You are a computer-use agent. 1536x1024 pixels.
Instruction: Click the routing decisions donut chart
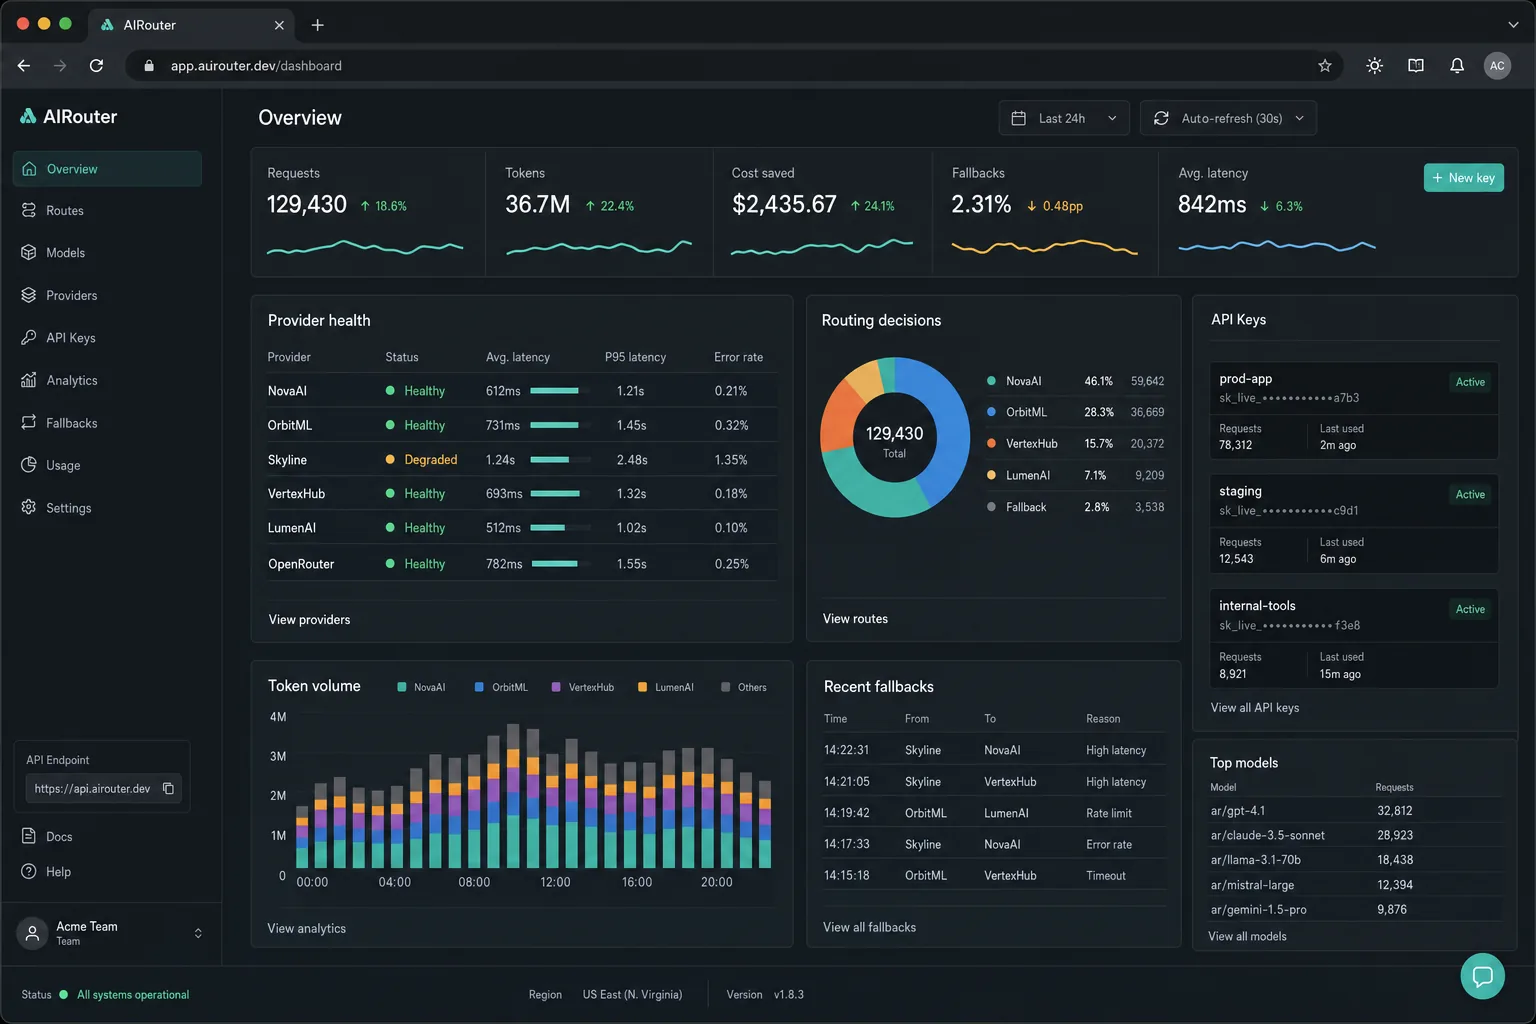(x=895, y=437)
